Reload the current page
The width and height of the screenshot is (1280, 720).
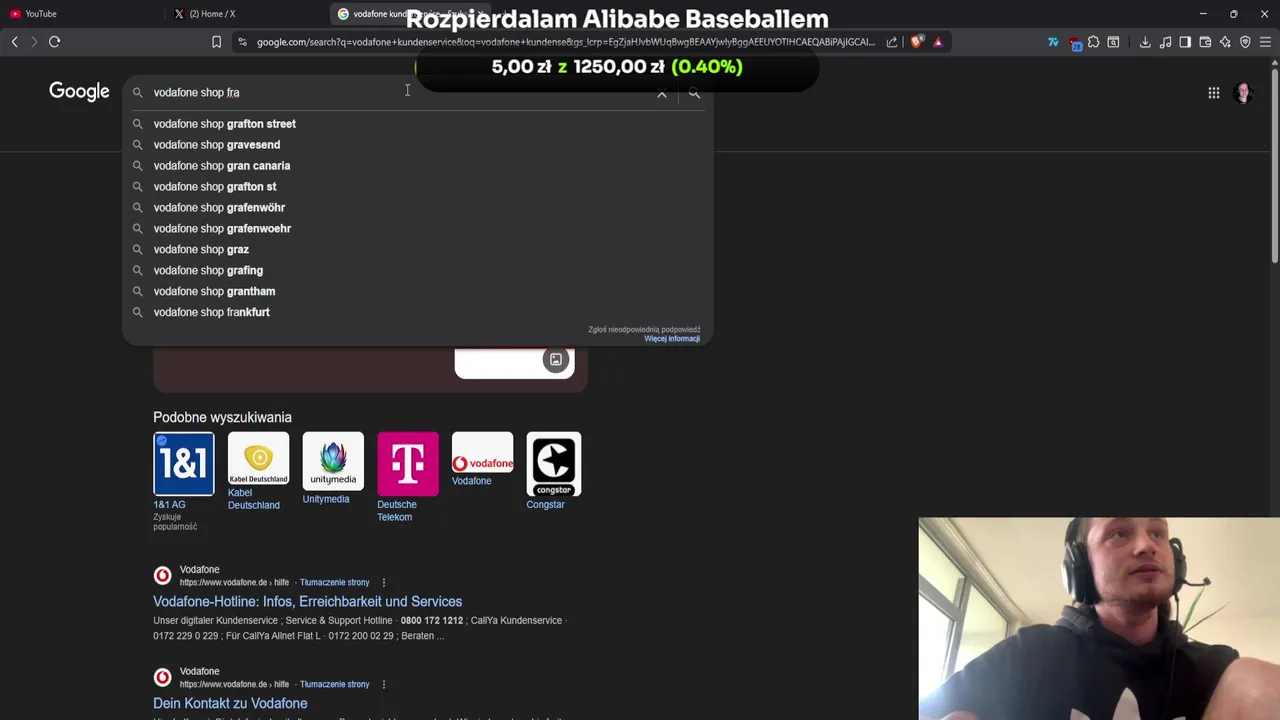click(x=55, y=42)
